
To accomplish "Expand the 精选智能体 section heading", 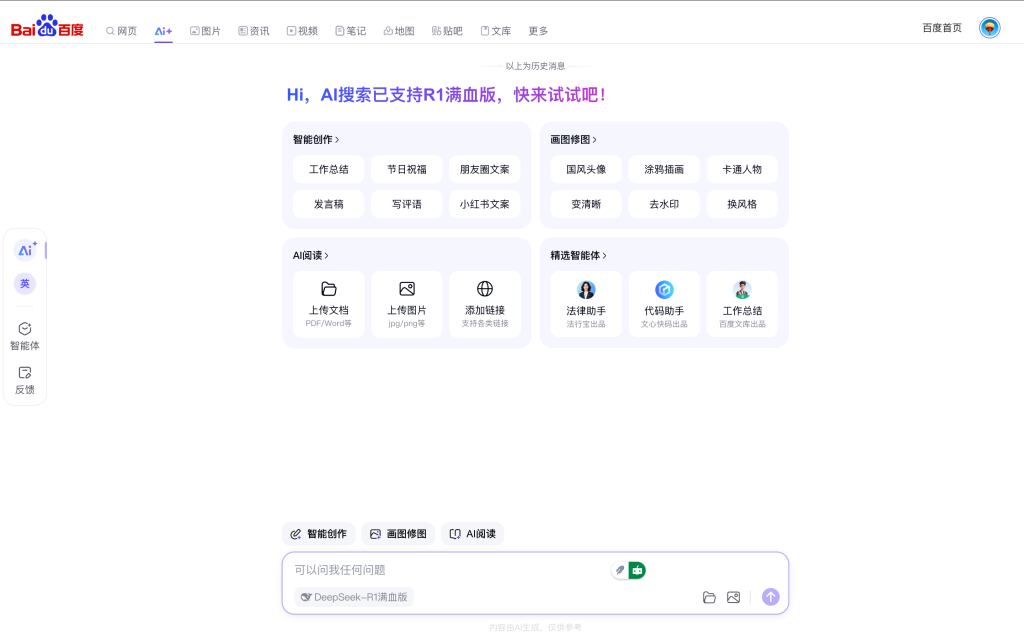I will tap(579, 255).
